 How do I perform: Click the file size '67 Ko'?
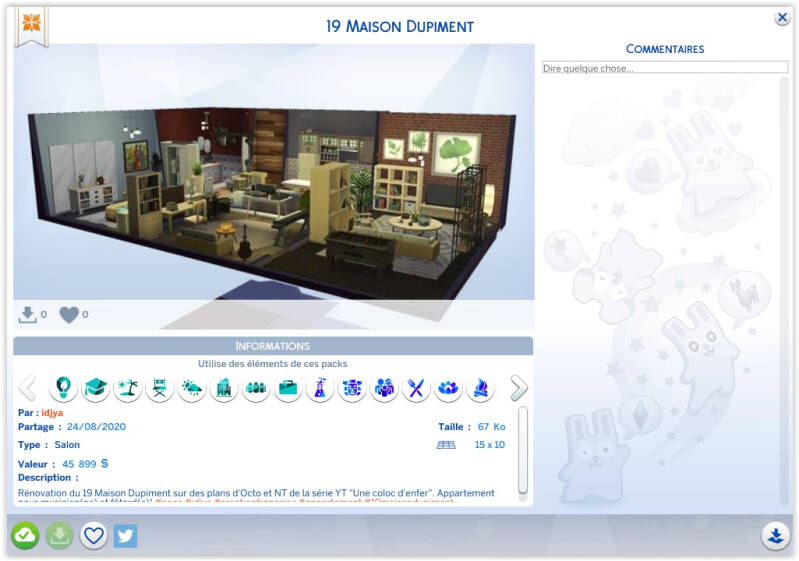pos(491,426)
